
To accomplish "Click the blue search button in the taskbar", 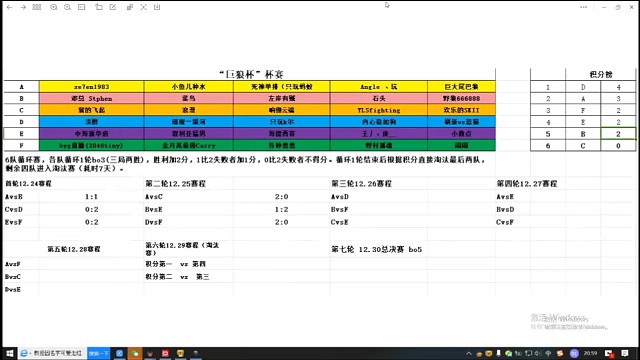I will [99, 353].
